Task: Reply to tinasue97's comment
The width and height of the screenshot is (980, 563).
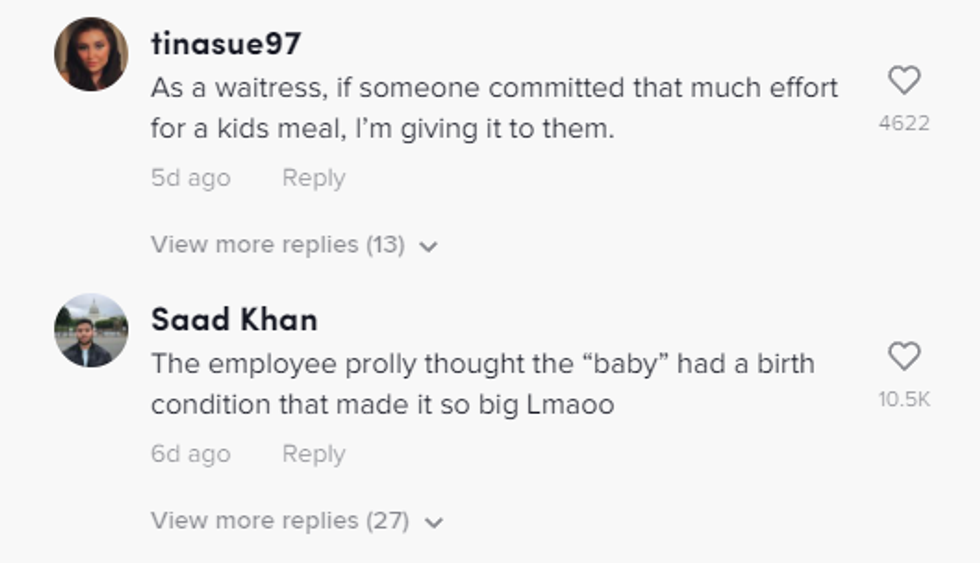Action: click(x=313, y=178)
